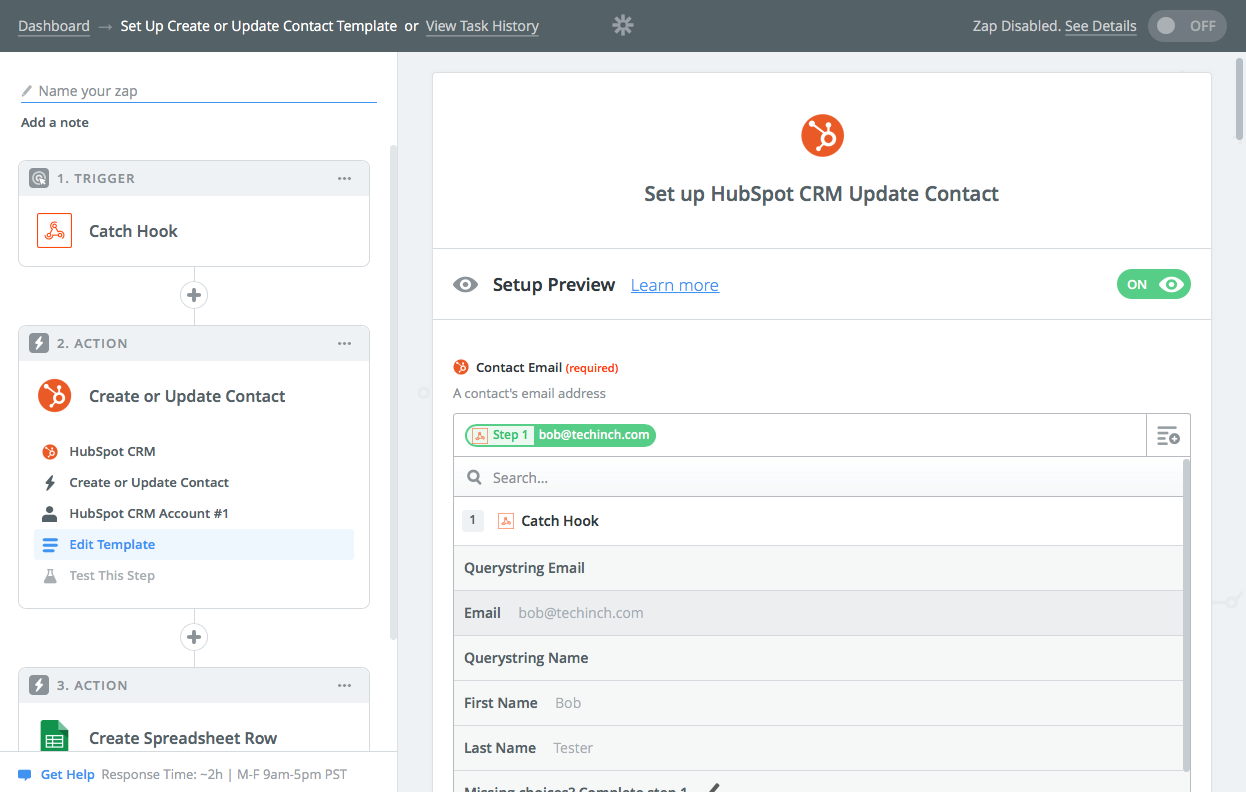
Task: Click the HubSpot icon beside Contact Email label
Action: [x=461, y=367]
